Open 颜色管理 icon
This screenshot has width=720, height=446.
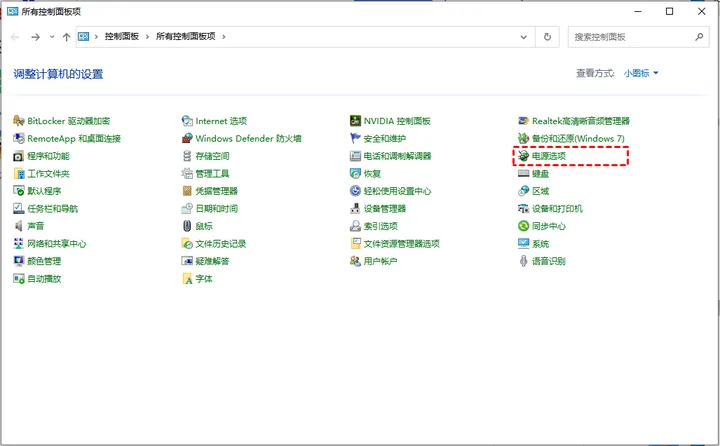[x=18, y=261]
